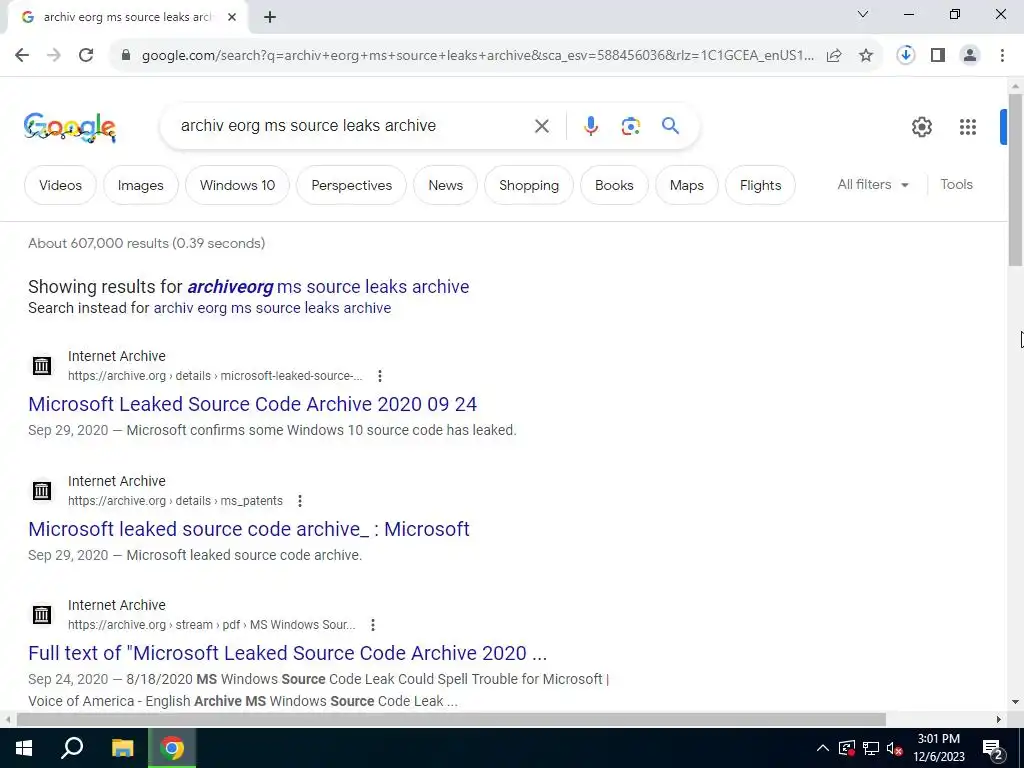Viewport: 1024px width, 768px height.
Task: Open Windows taskbar search
Action: point(72,748)
